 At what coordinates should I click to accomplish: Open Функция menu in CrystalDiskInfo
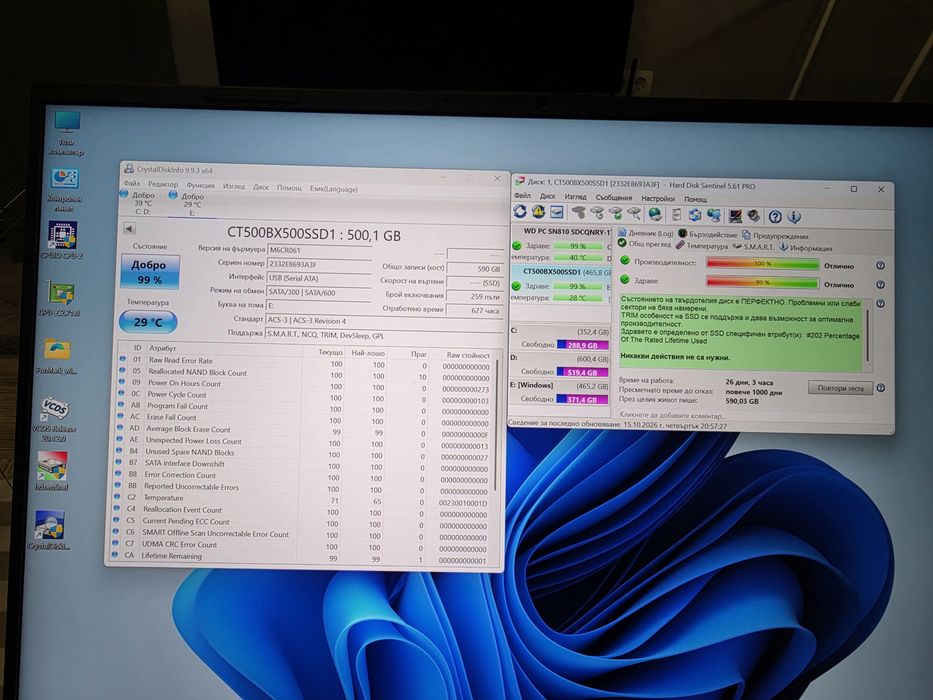pyautogui.click(x=201, y=185)
